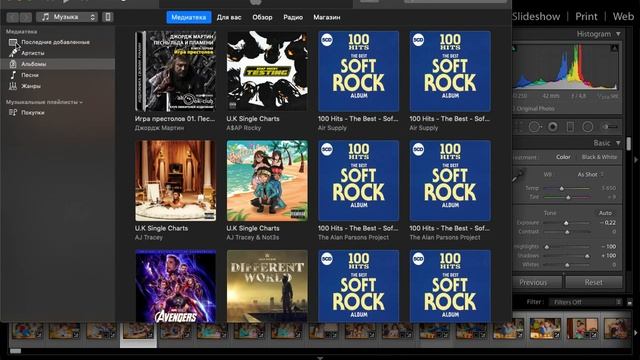
Task: Select Lightroom Graduated Filter tool
Action: pos(570,127)
